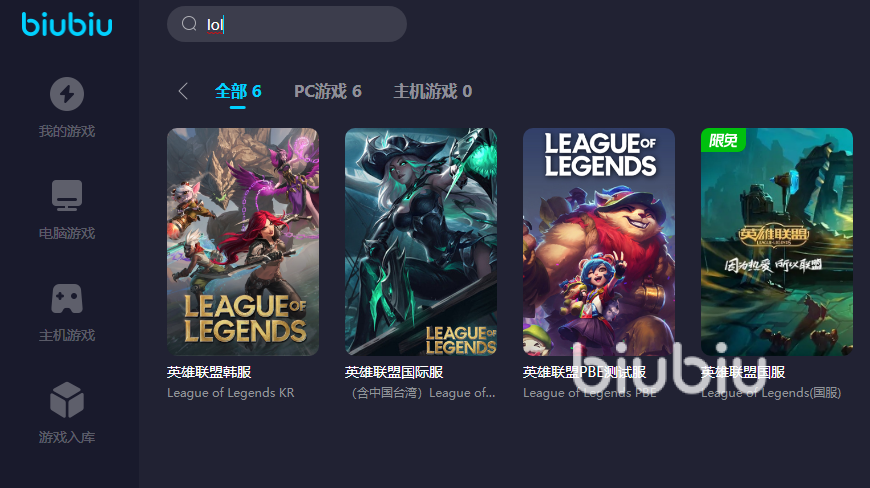Click the search magnifier icon
Viewport: 870px width, 488px height.
tap(189, 24)
